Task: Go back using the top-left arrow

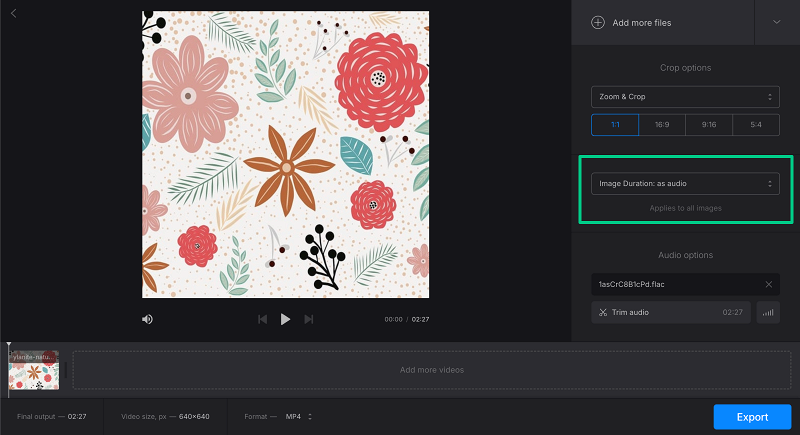Action: (x=14, y=13)
